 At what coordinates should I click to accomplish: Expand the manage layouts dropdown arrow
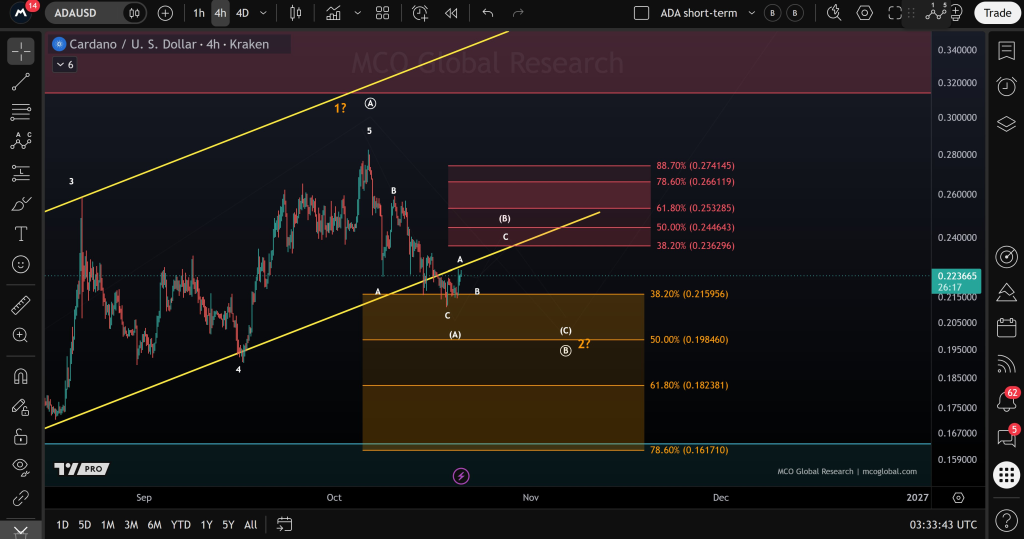click(752, 13)
